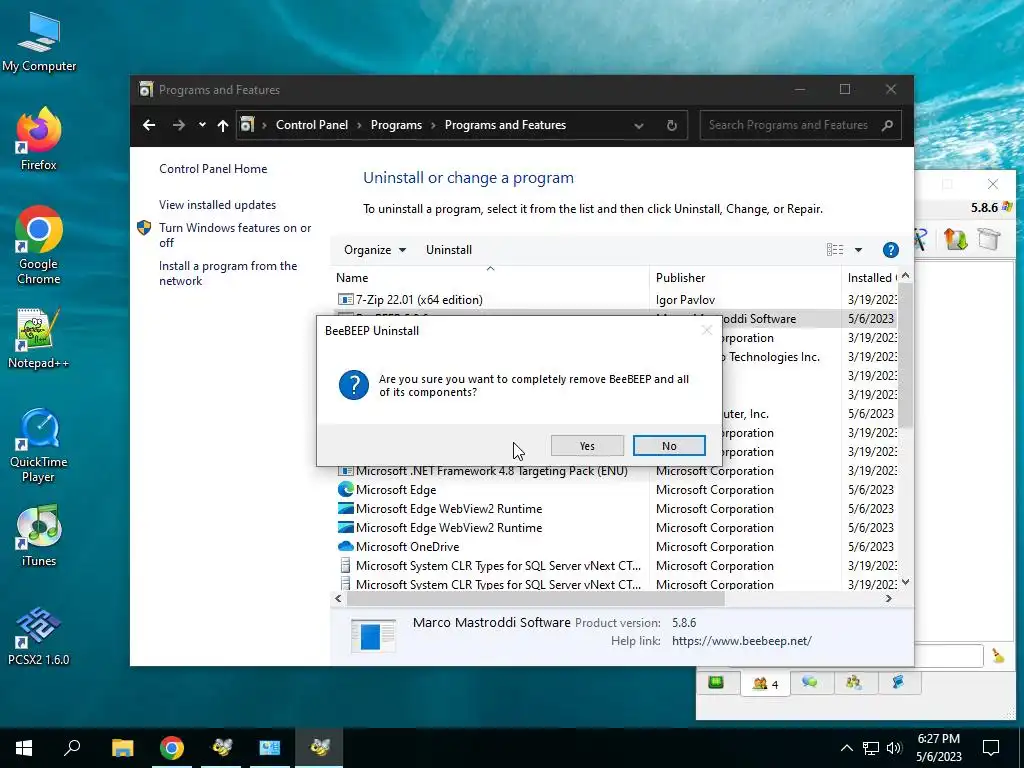The height and width of the screenshot is (768, 1024).
Task: Switch to Chrome on the taskbar
Action: coord(172,748)
